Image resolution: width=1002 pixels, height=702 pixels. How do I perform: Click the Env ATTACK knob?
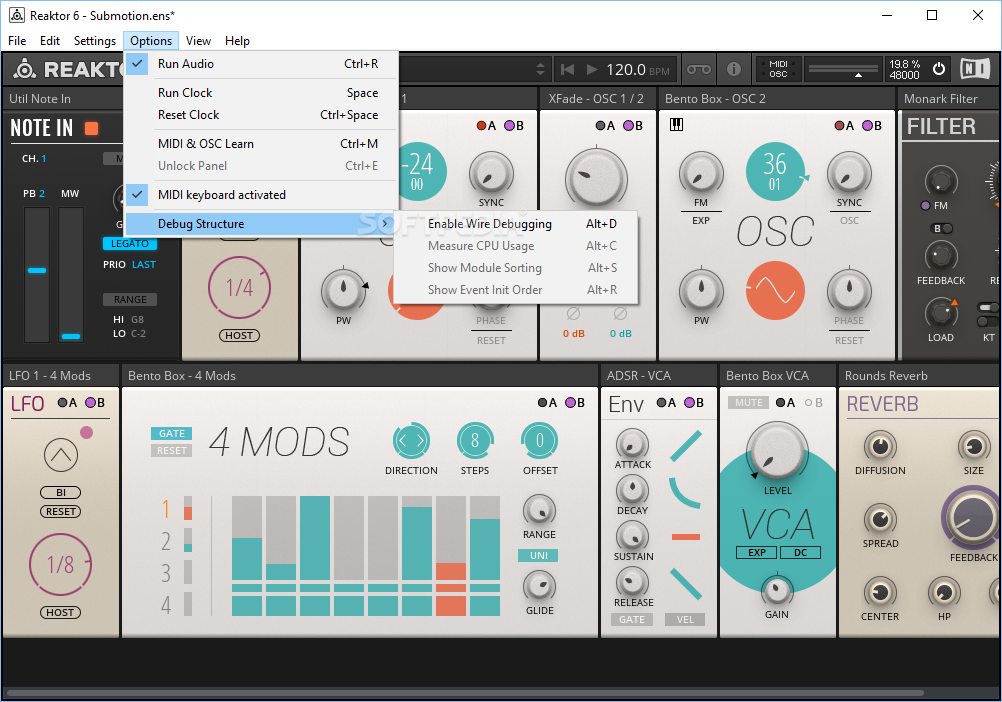(632, 444)
